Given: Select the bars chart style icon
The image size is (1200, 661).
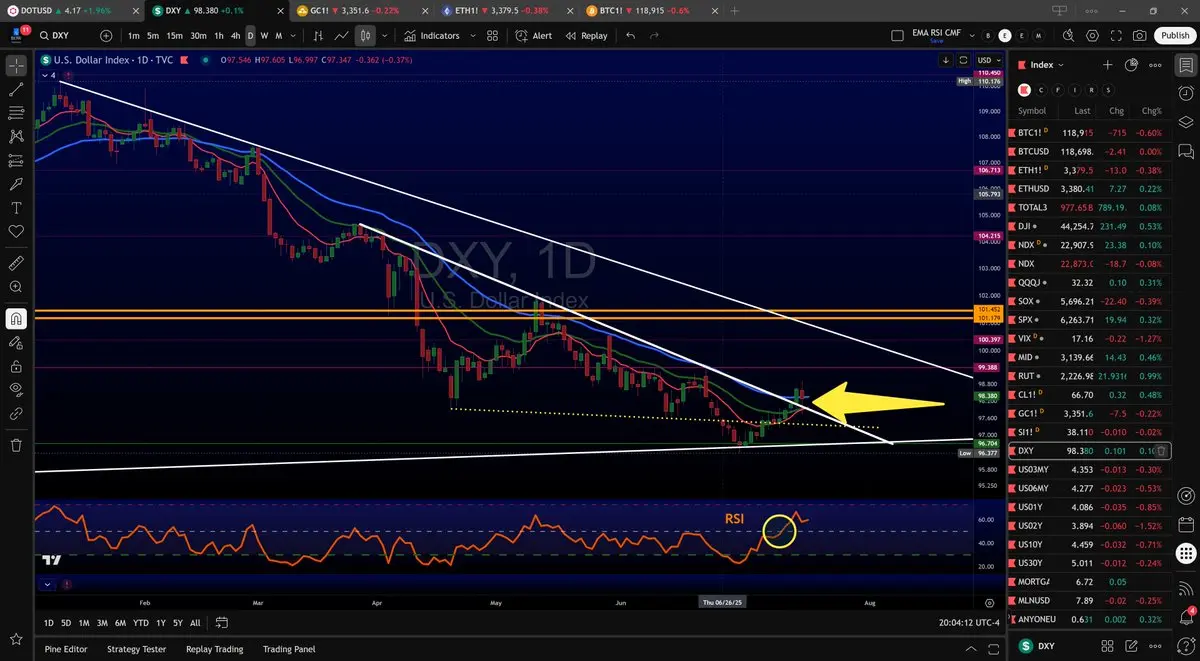Looking at the screenshot, I should [317, 35].
